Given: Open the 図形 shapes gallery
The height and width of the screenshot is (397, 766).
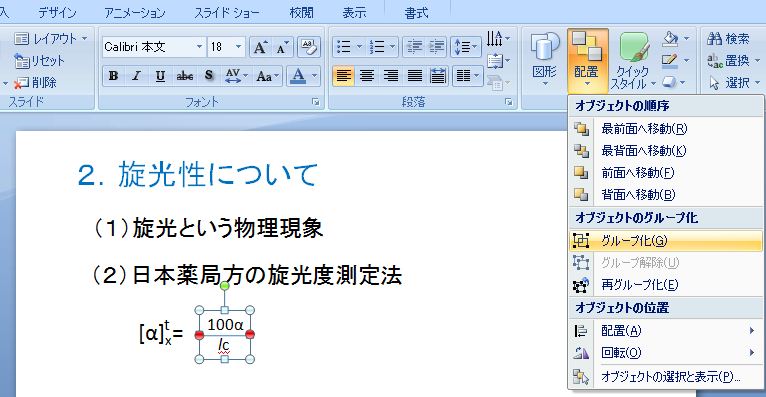Looking at the screenshot, I should [545, 59].
